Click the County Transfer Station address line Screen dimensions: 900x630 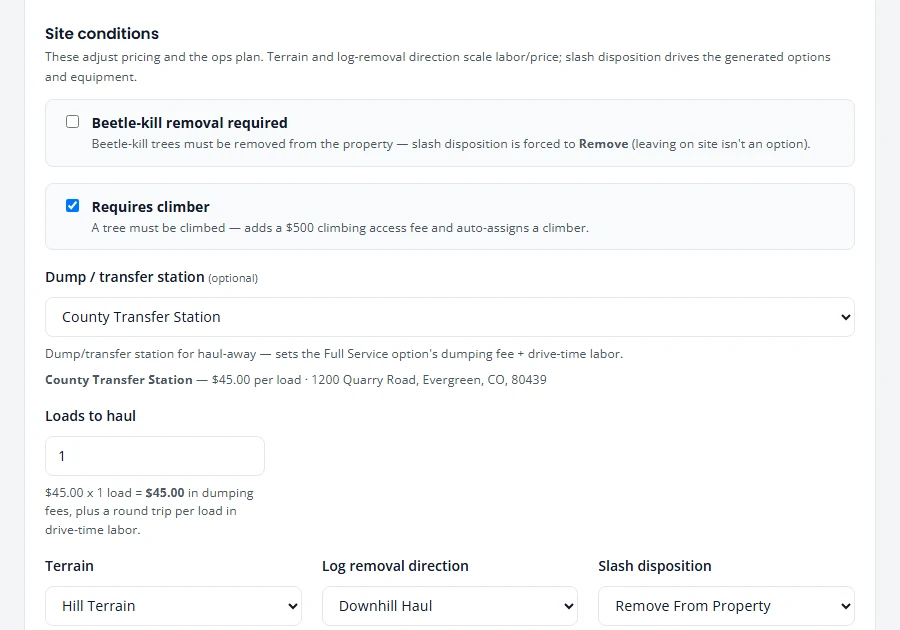coord(296,380)
